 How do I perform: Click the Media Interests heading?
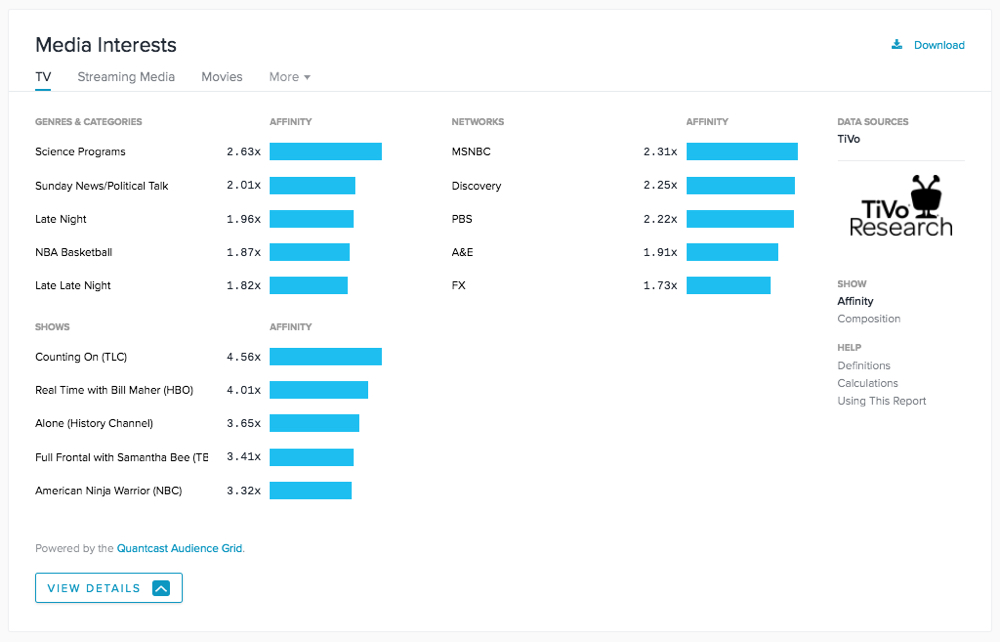[x=106, y=45]
